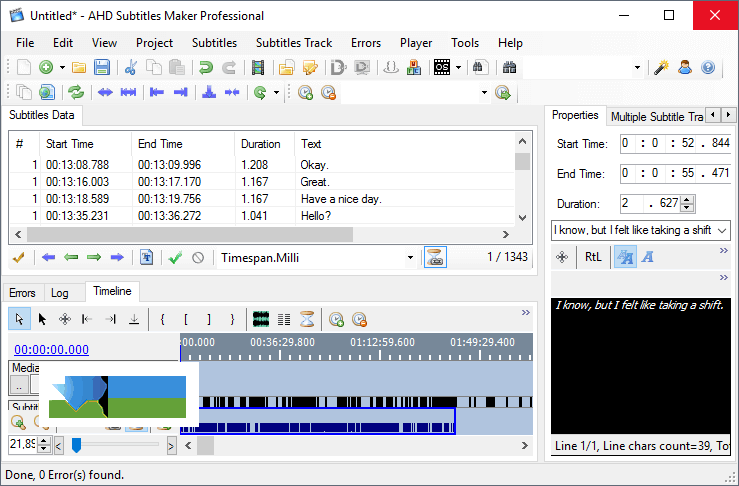Switch to the Errors tab
The image size is (739, 486).
click(x=22, y=293)
